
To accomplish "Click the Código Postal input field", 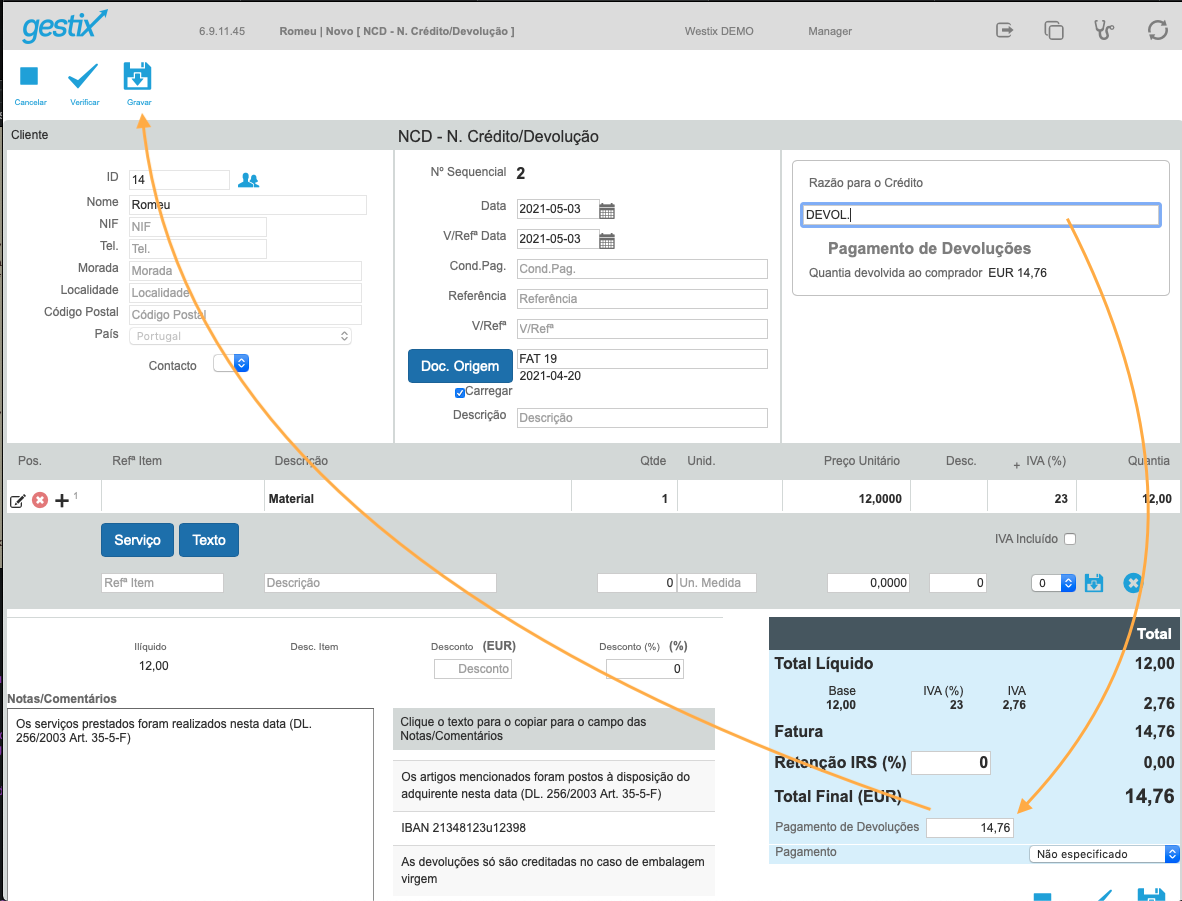I will 245,314.
